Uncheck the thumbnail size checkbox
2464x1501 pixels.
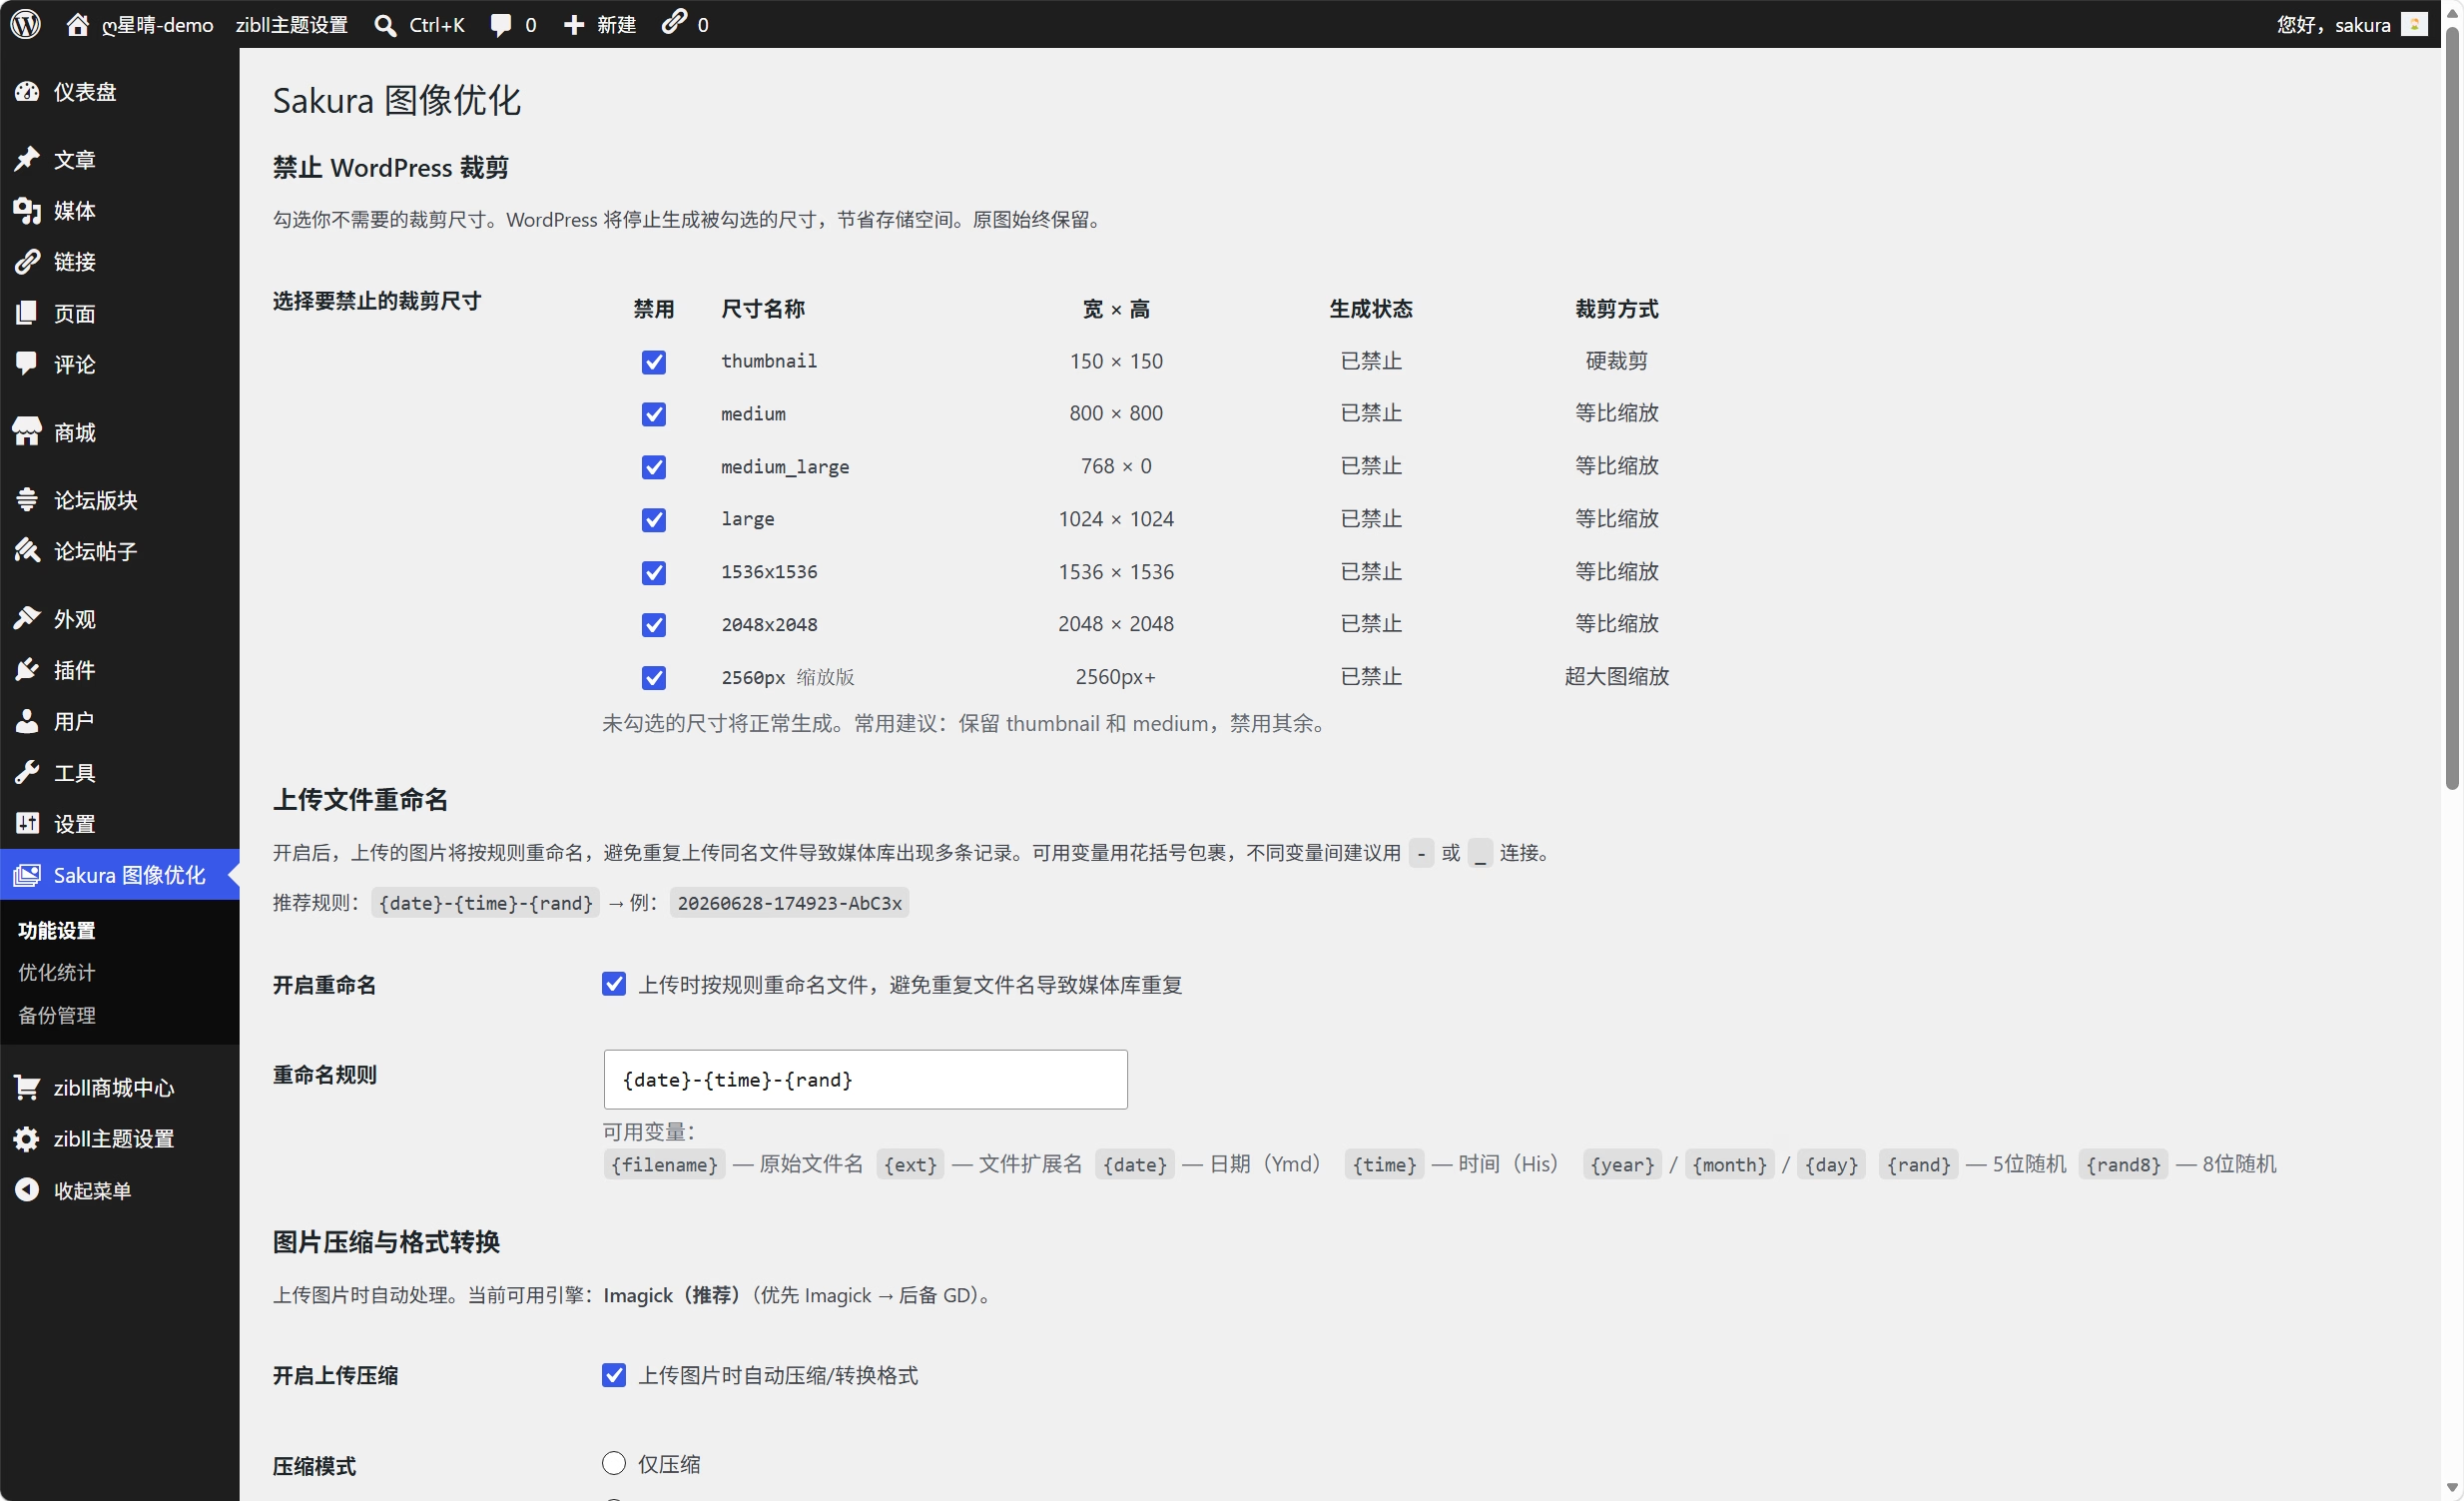[x=654, y=362]
